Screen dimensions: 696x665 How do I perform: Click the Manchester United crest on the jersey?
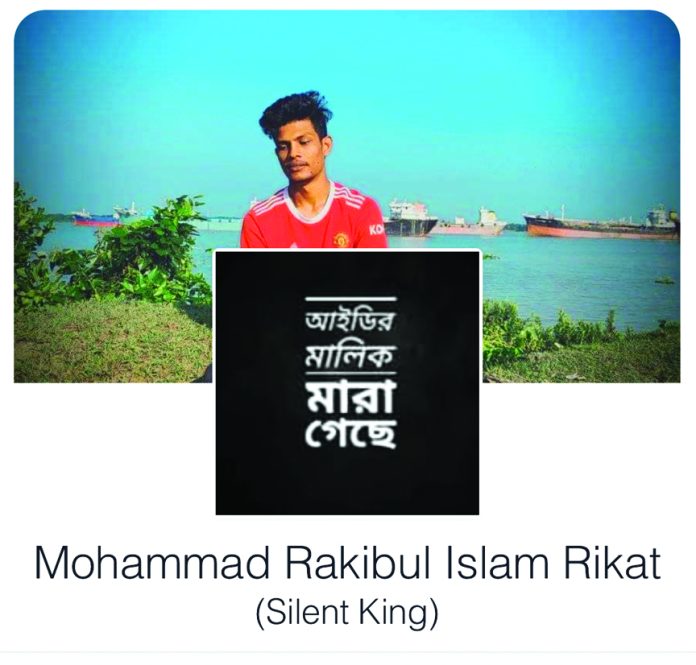[340, 240]
